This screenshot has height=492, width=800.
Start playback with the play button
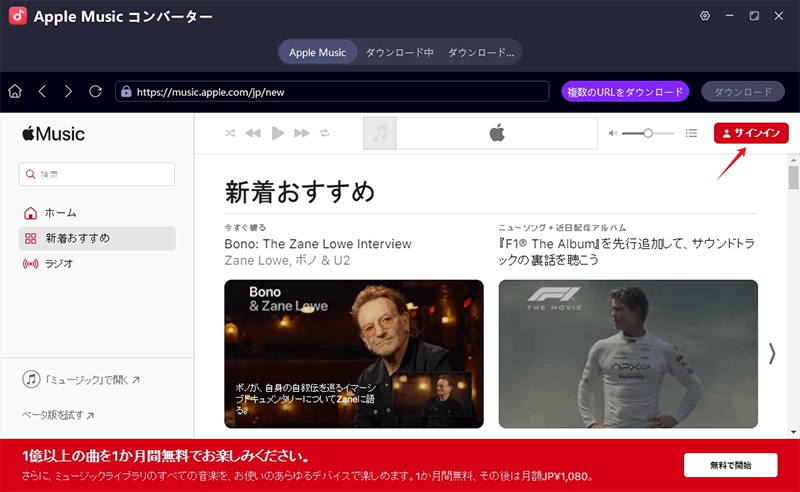click(278, 133)
